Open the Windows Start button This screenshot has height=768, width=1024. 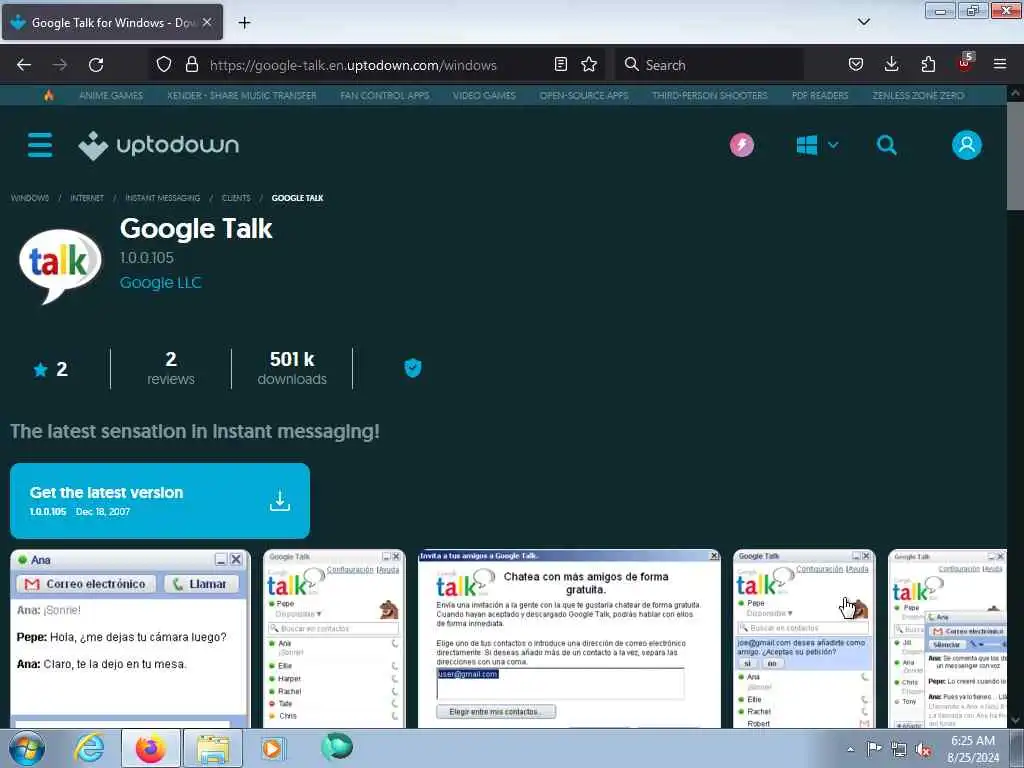[26, 748]
